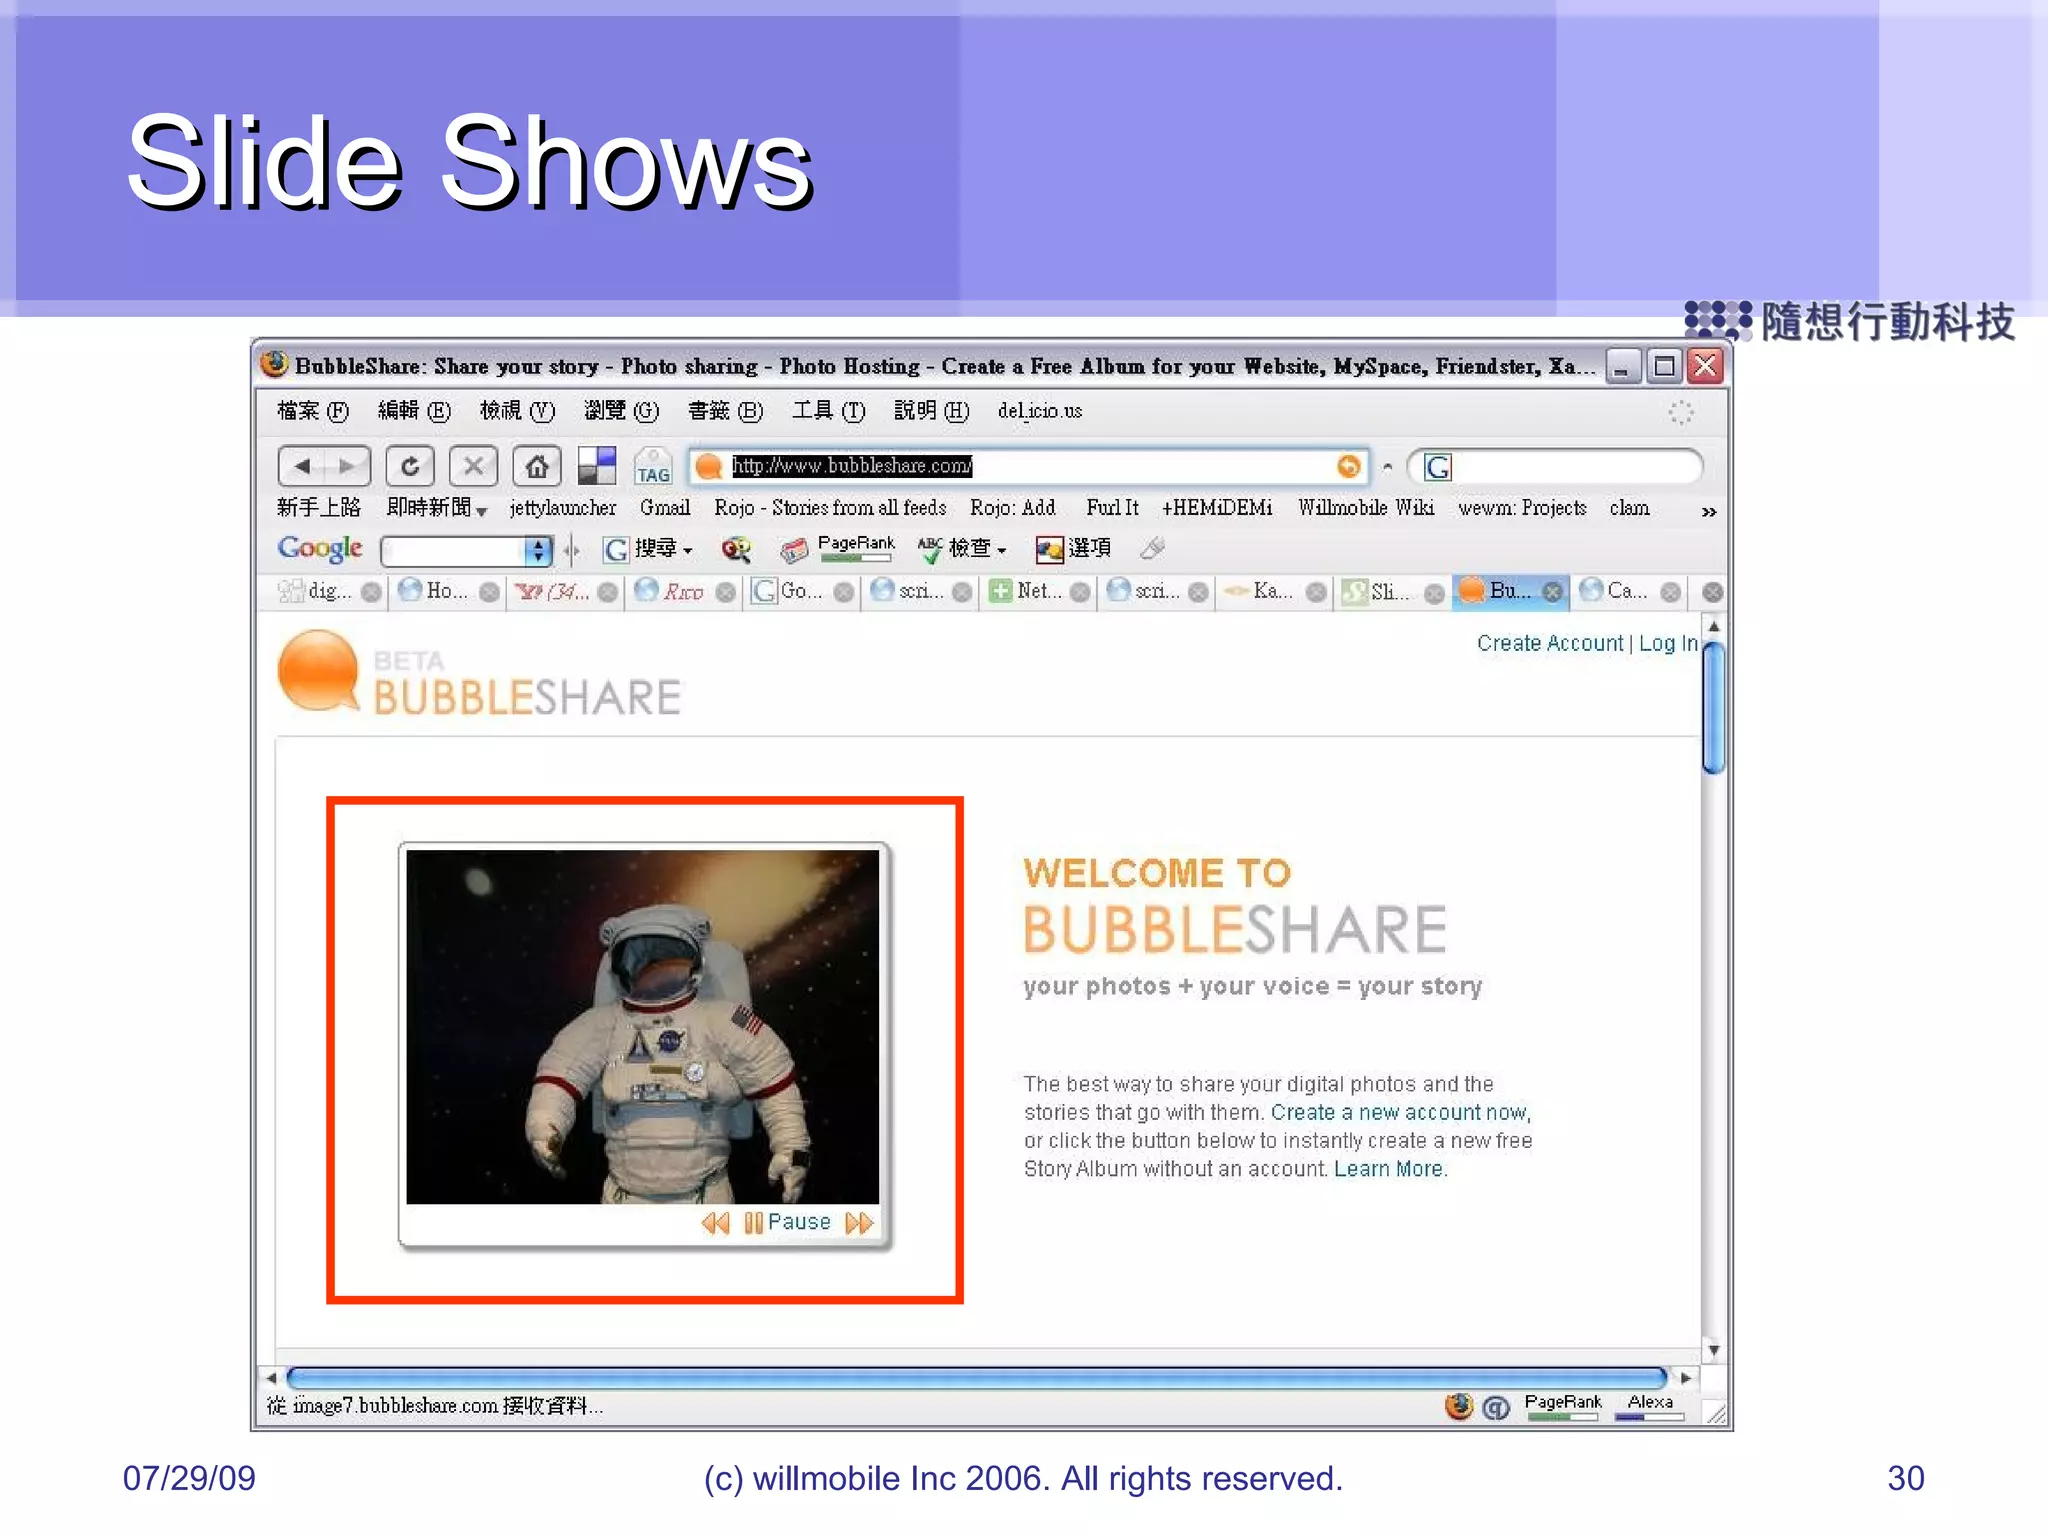Open the 書籤 (B) Bookmarks menu
Screen dimensions: 2048x1536
click(x=726, y=411)
